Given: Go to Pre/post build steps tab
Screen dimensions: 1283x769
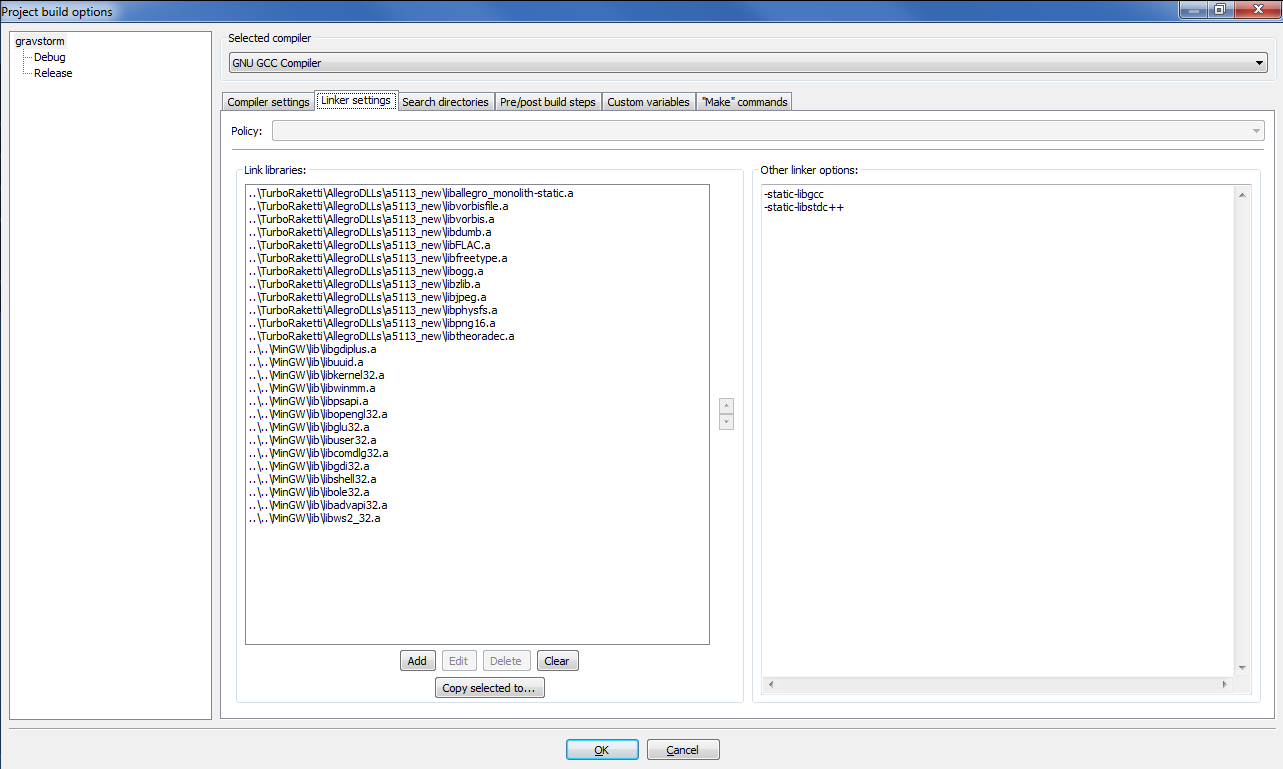Looking at the screenshot, I should coord(547,102).
